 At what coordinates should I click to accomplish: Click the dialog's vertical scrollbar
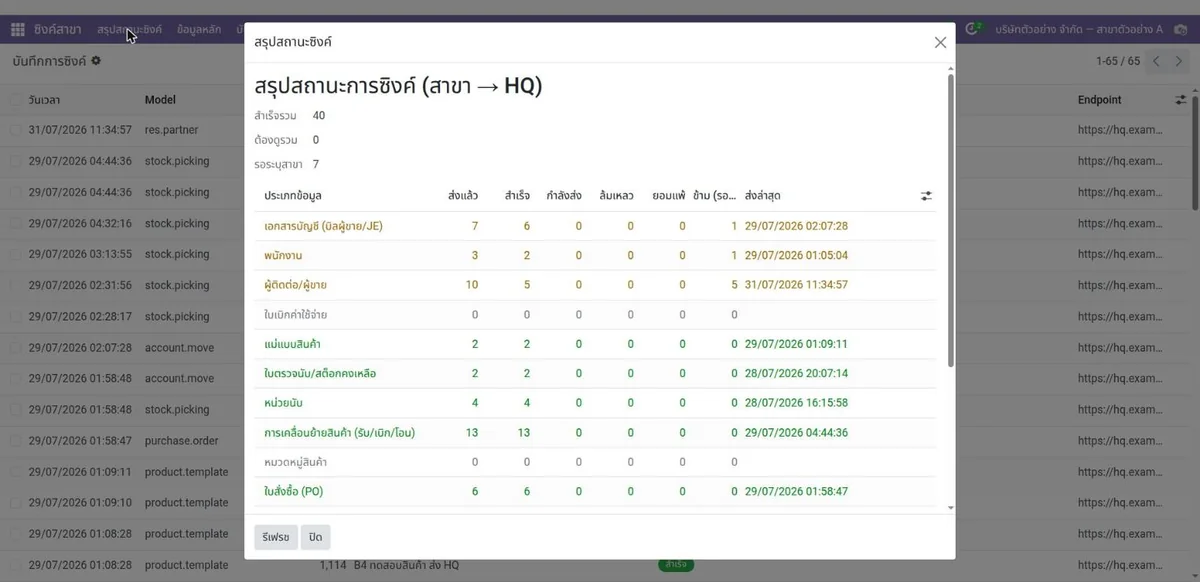point(950,220)
